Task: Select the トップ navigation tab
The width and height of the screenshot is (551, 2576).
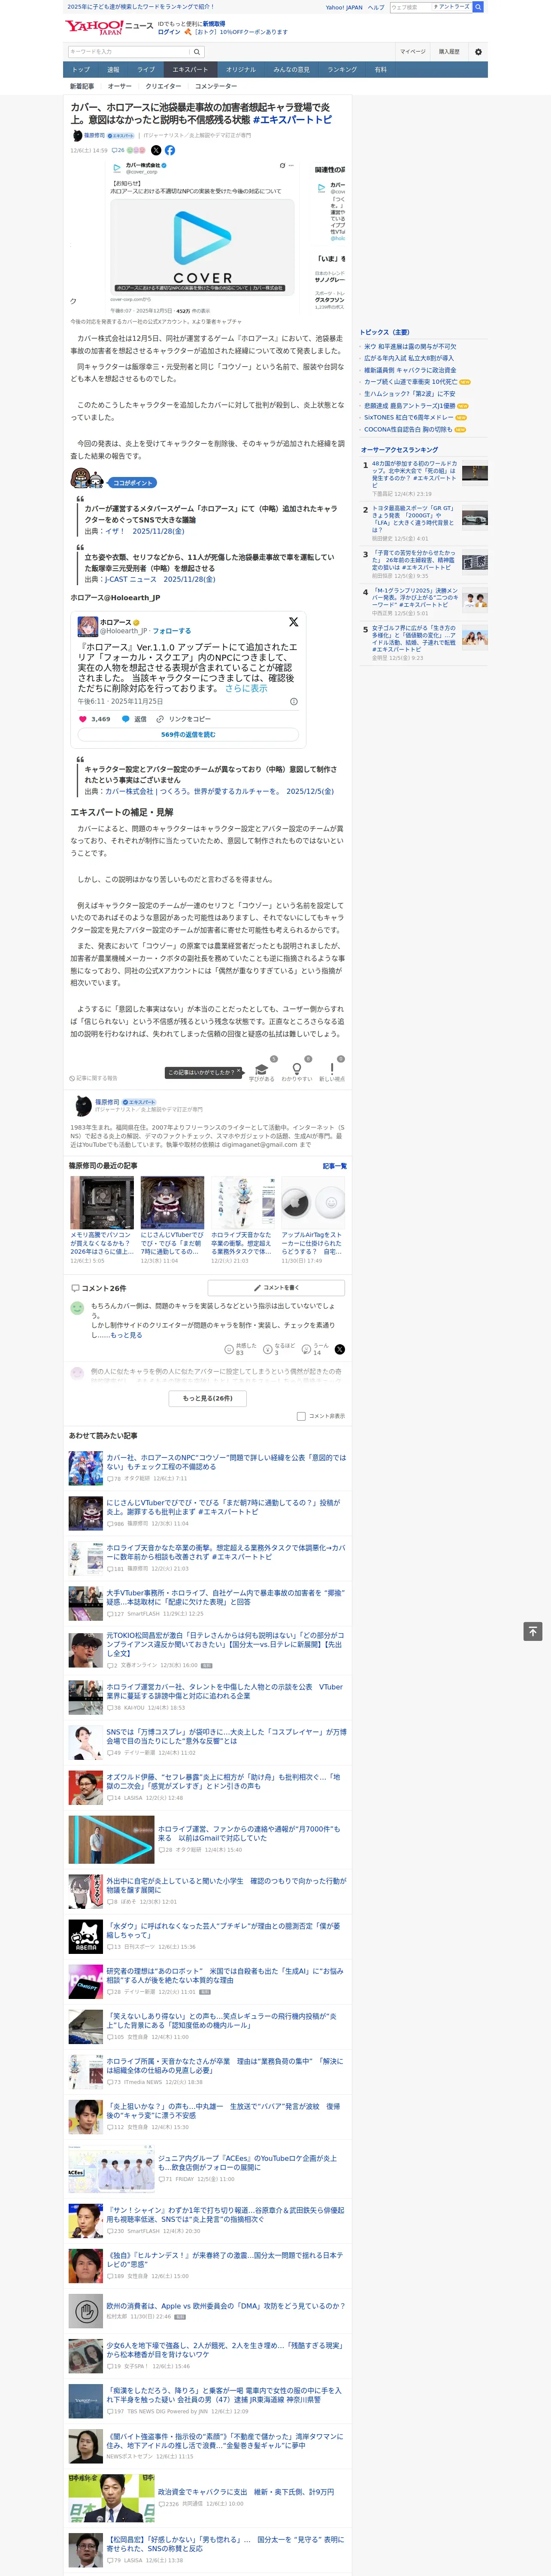Action: click(x=81, y=70)
